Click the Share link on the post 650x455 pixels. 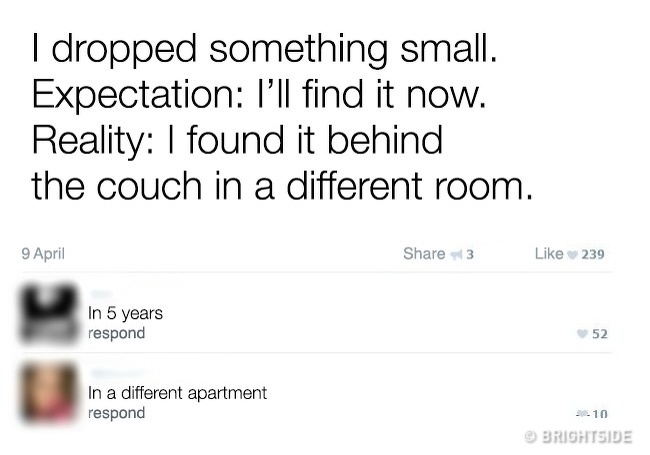[x=424, y=254]
